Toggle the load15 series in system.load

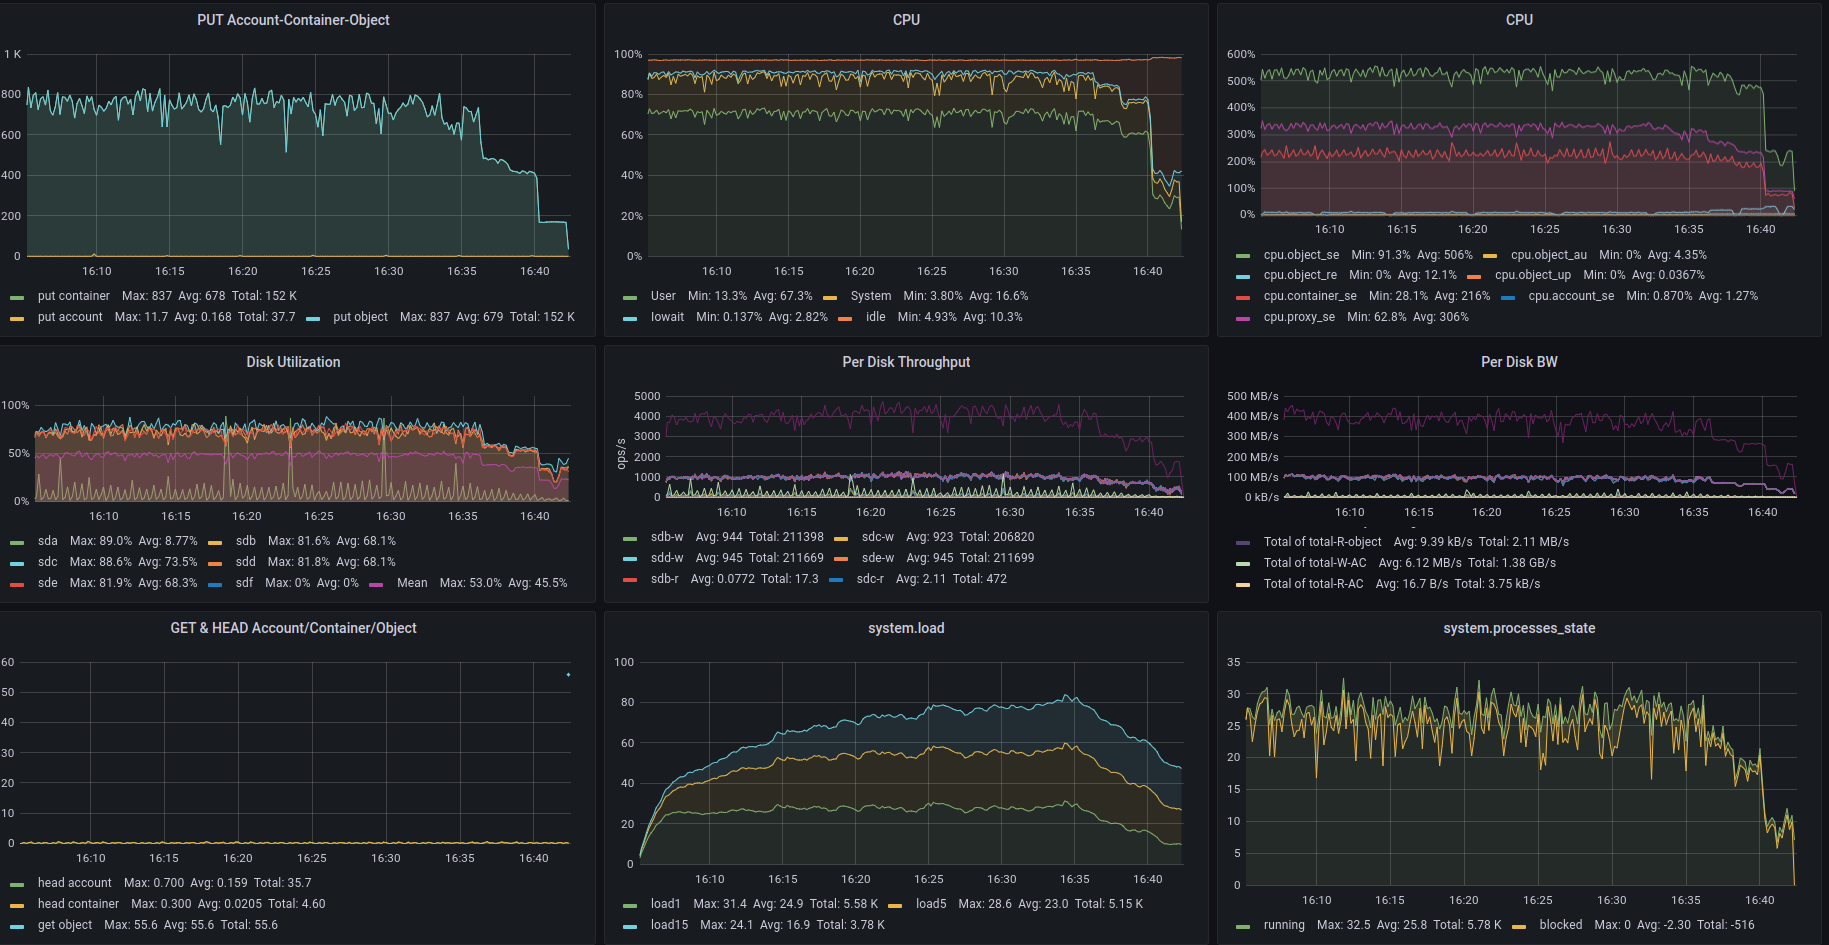669,925
